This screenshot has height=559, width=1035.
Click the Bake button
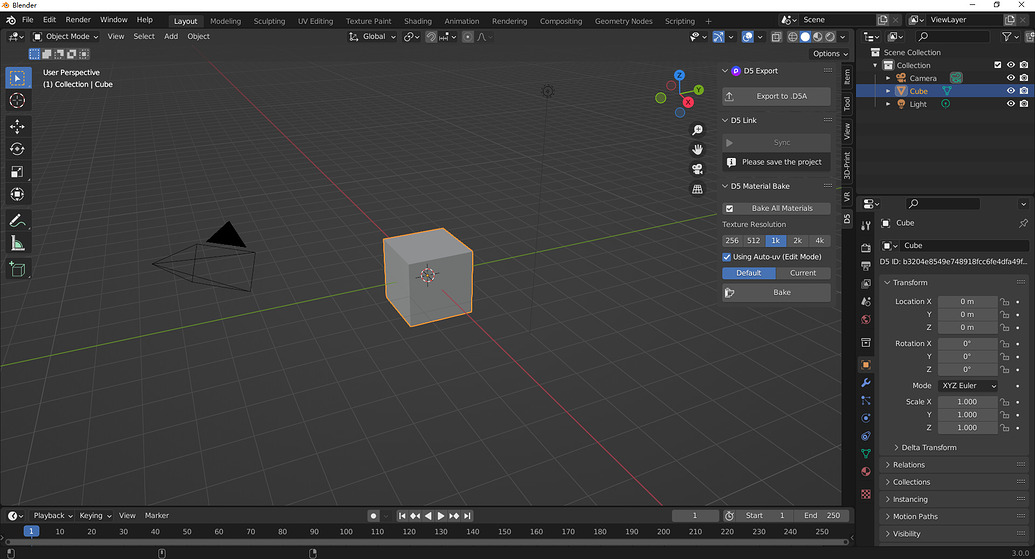pos(776,292)
